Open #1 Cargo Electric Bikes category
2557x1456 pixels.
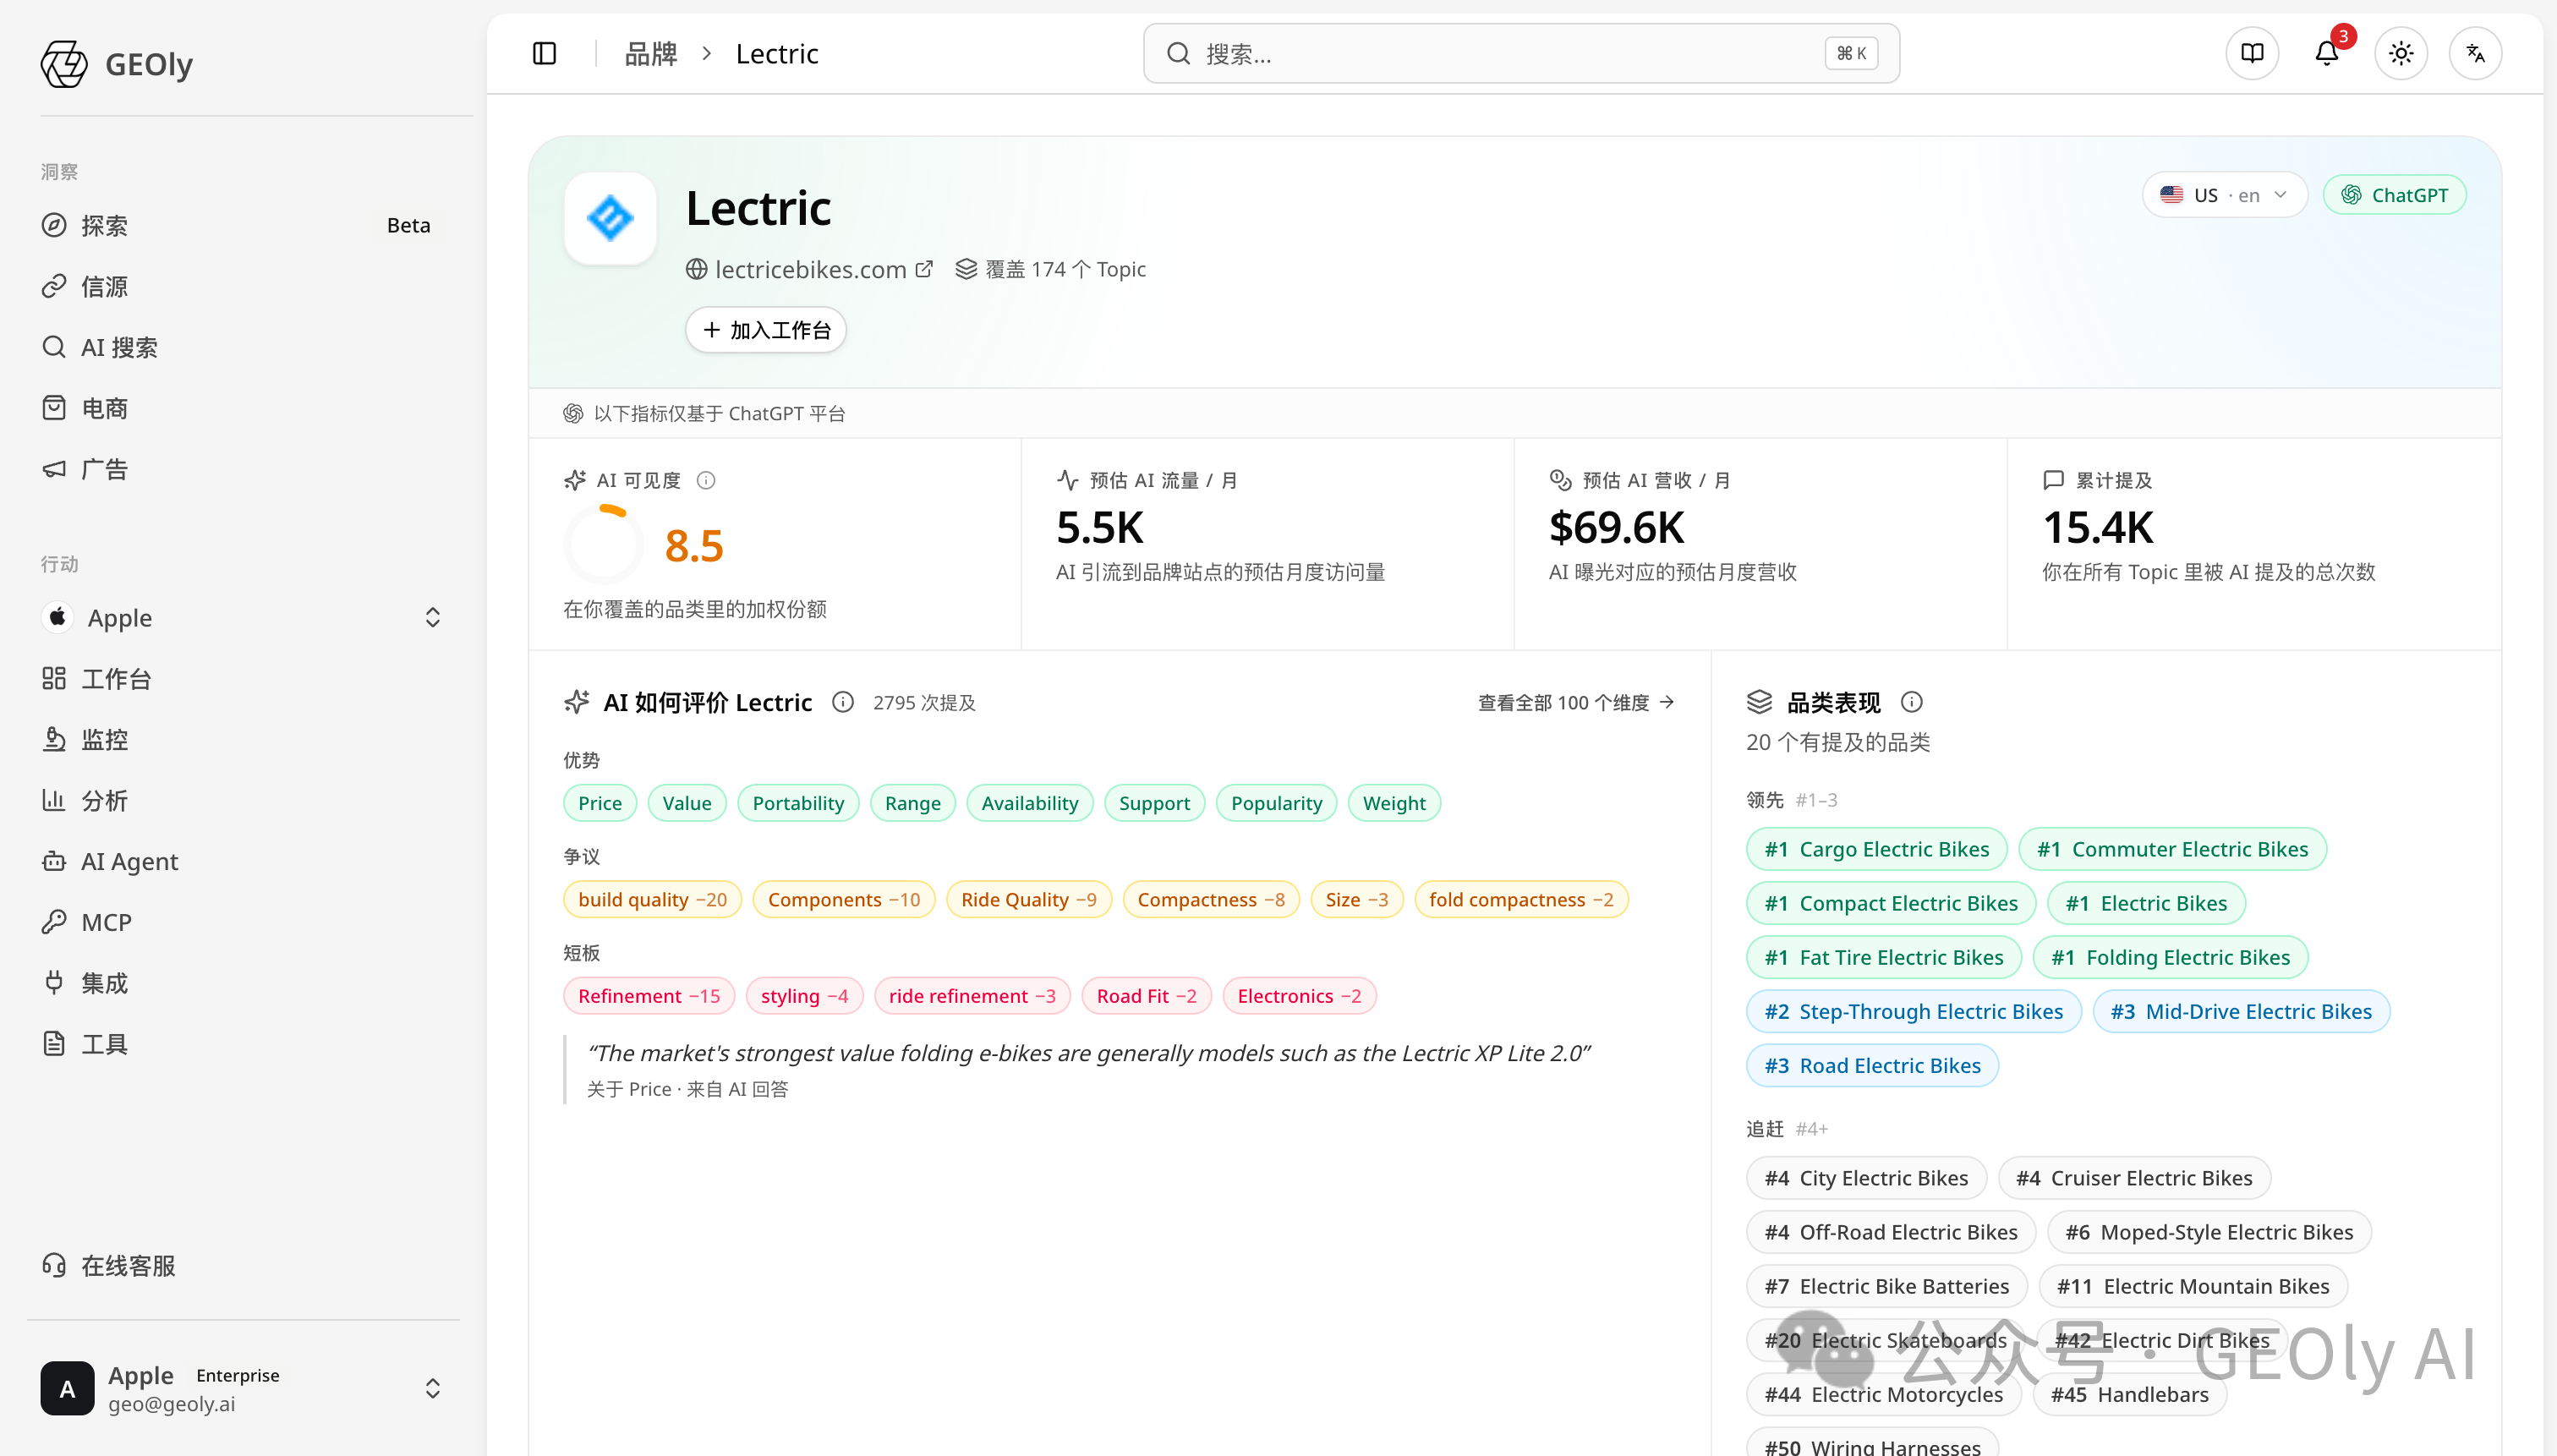[x=1877, y=849]
